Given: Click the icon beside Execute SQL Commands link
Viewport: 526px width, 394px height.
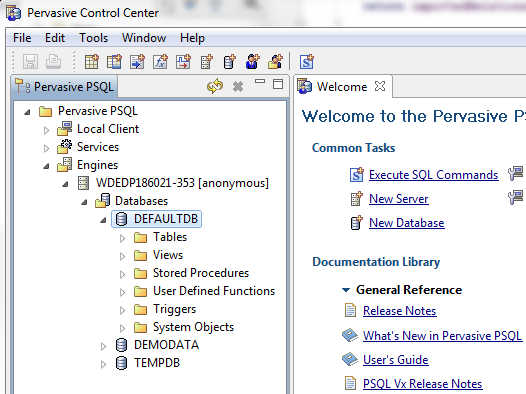Looking at the screenshot, I should click(x=357, y=175).
